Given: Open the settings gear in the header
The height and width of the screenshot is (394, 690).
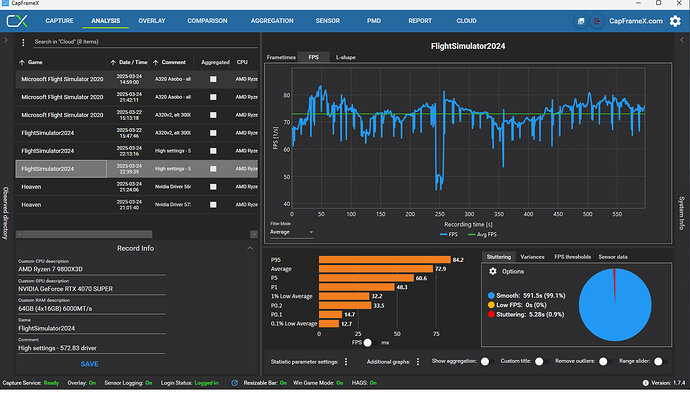Looking at the screenshot, I should coord(675,21).
